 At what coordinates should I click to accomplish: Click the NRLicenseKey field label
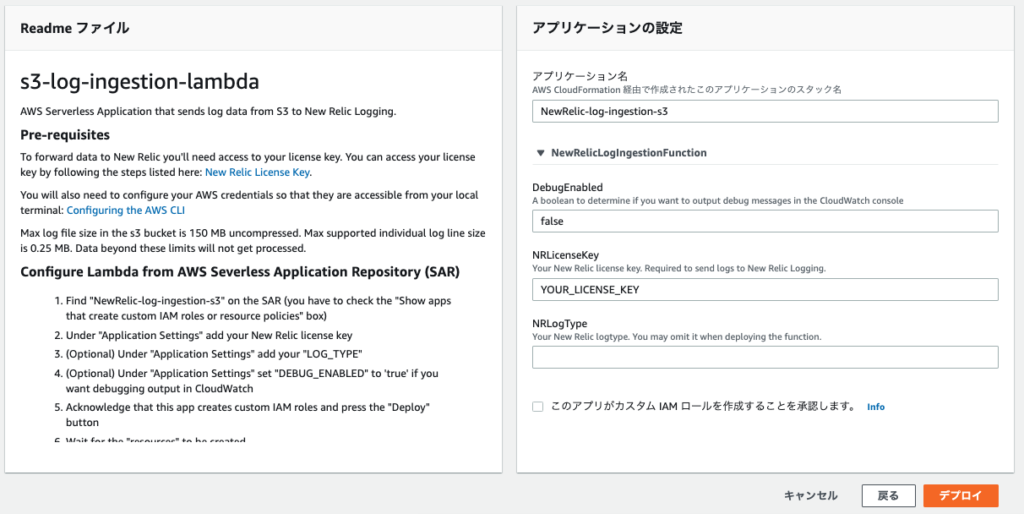click(566, 255)
